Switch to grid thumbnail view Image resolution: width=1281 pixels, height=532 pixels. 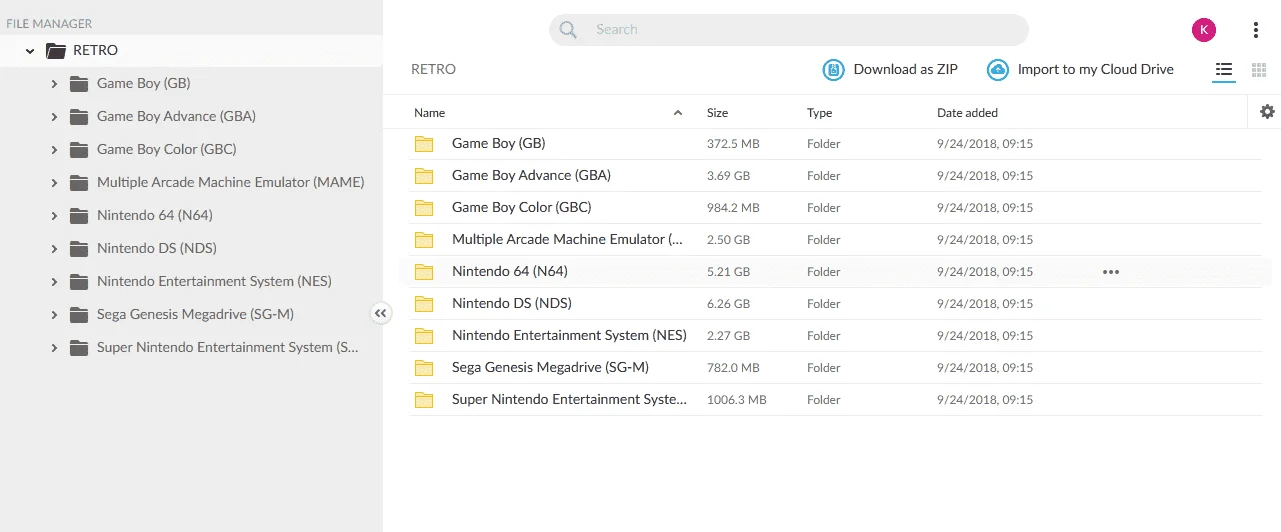point(1259,70)
